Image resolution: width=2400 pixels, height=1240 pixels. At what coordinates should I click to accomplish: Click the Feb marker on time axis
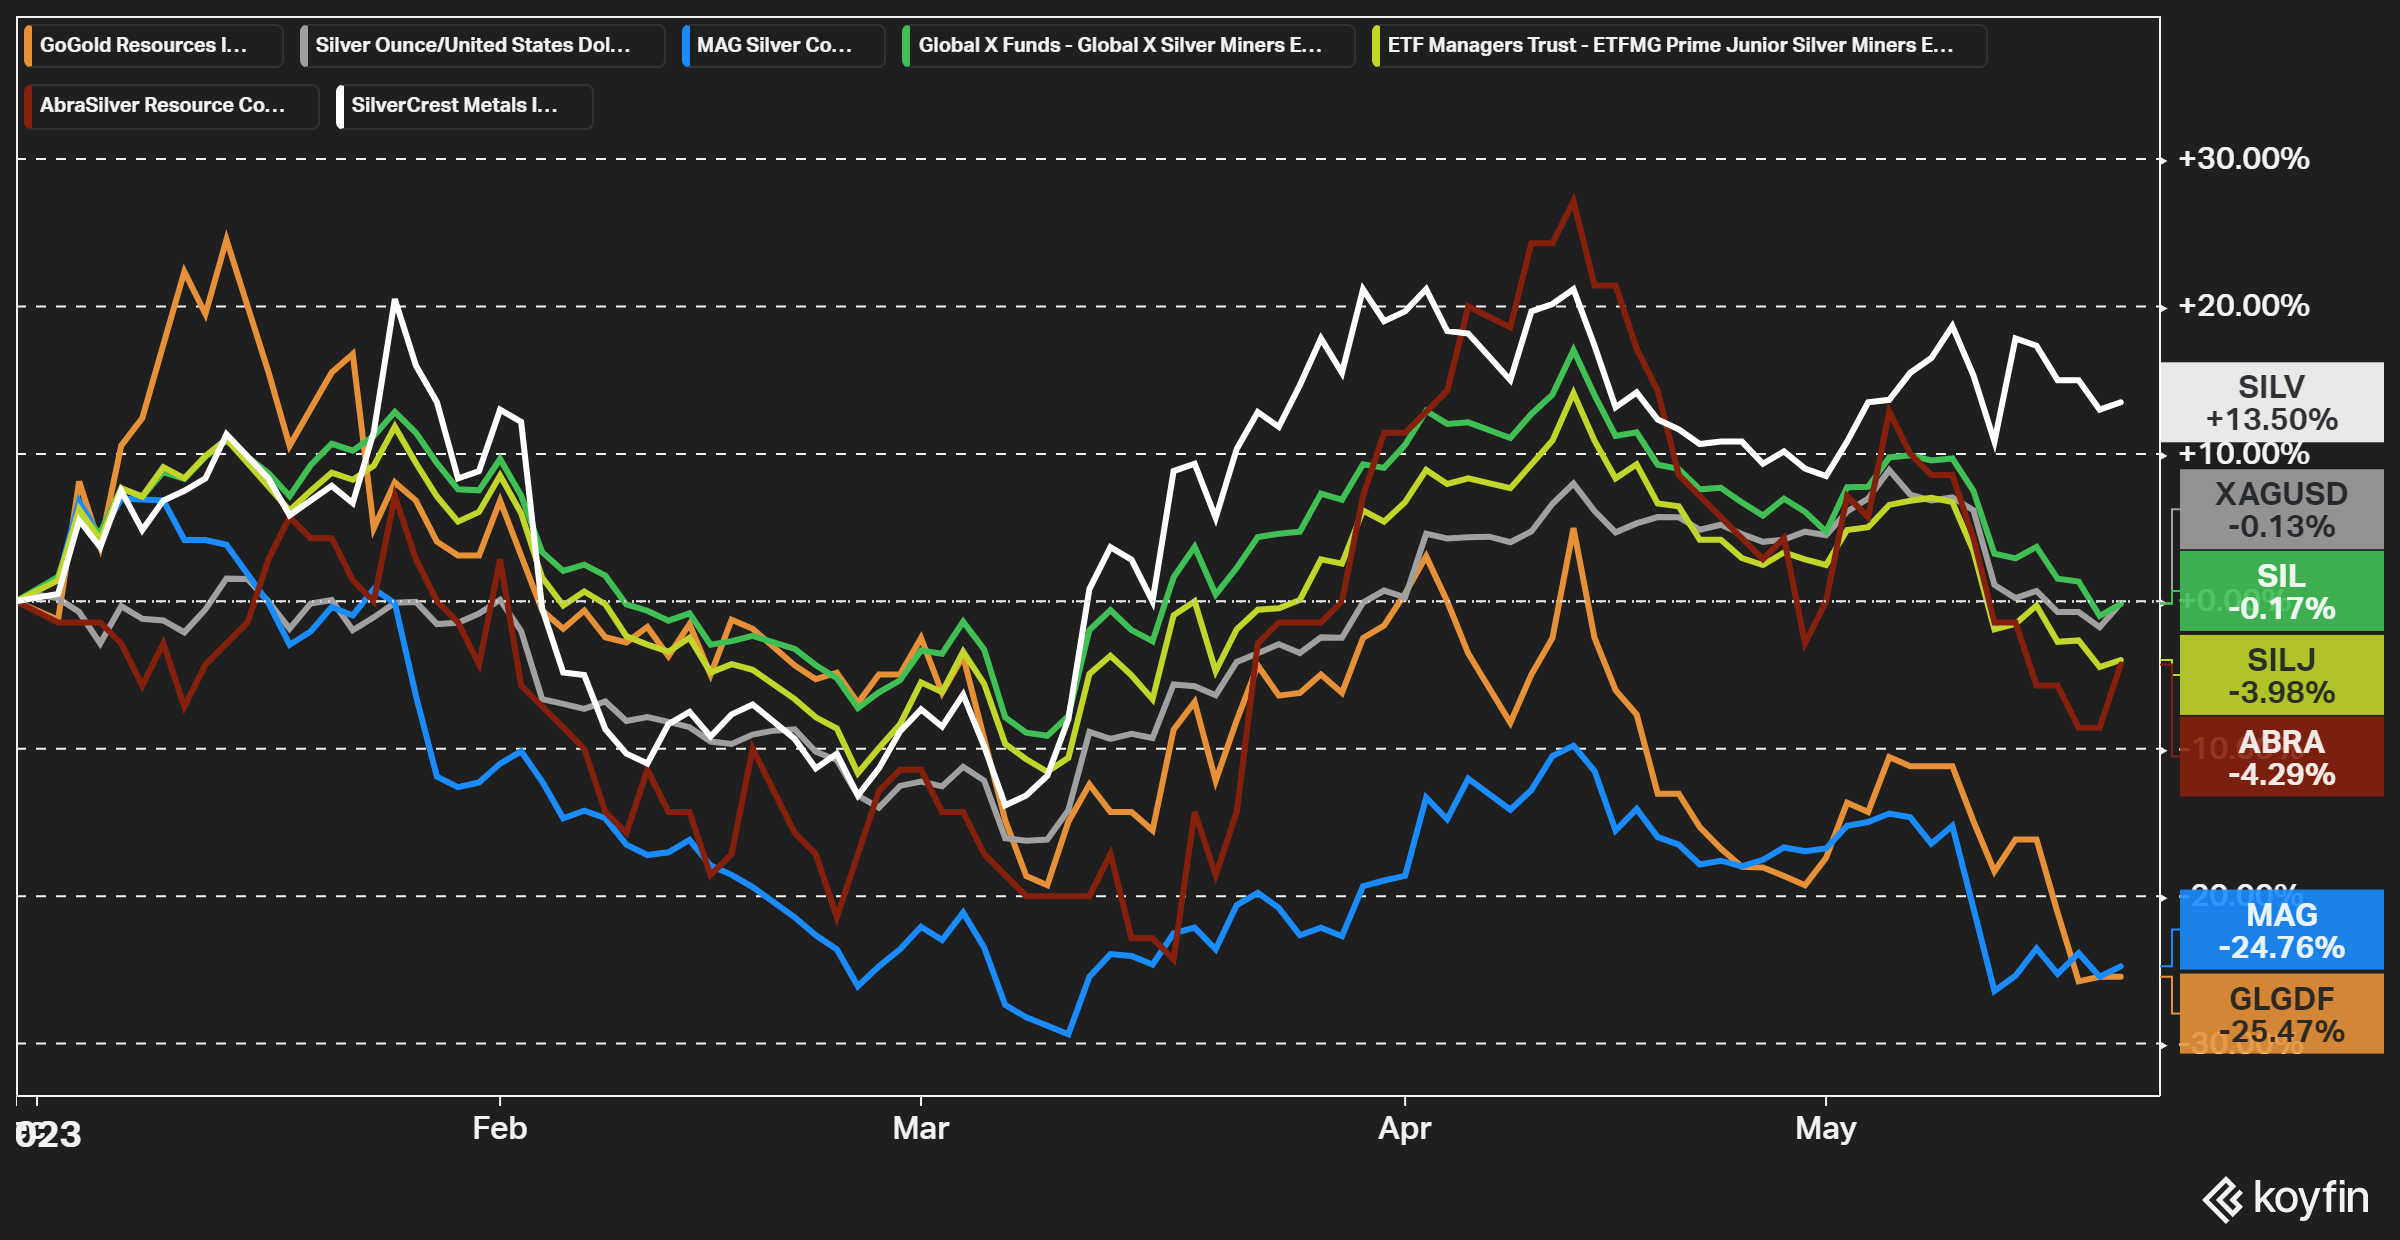[x=499, y=1128]
